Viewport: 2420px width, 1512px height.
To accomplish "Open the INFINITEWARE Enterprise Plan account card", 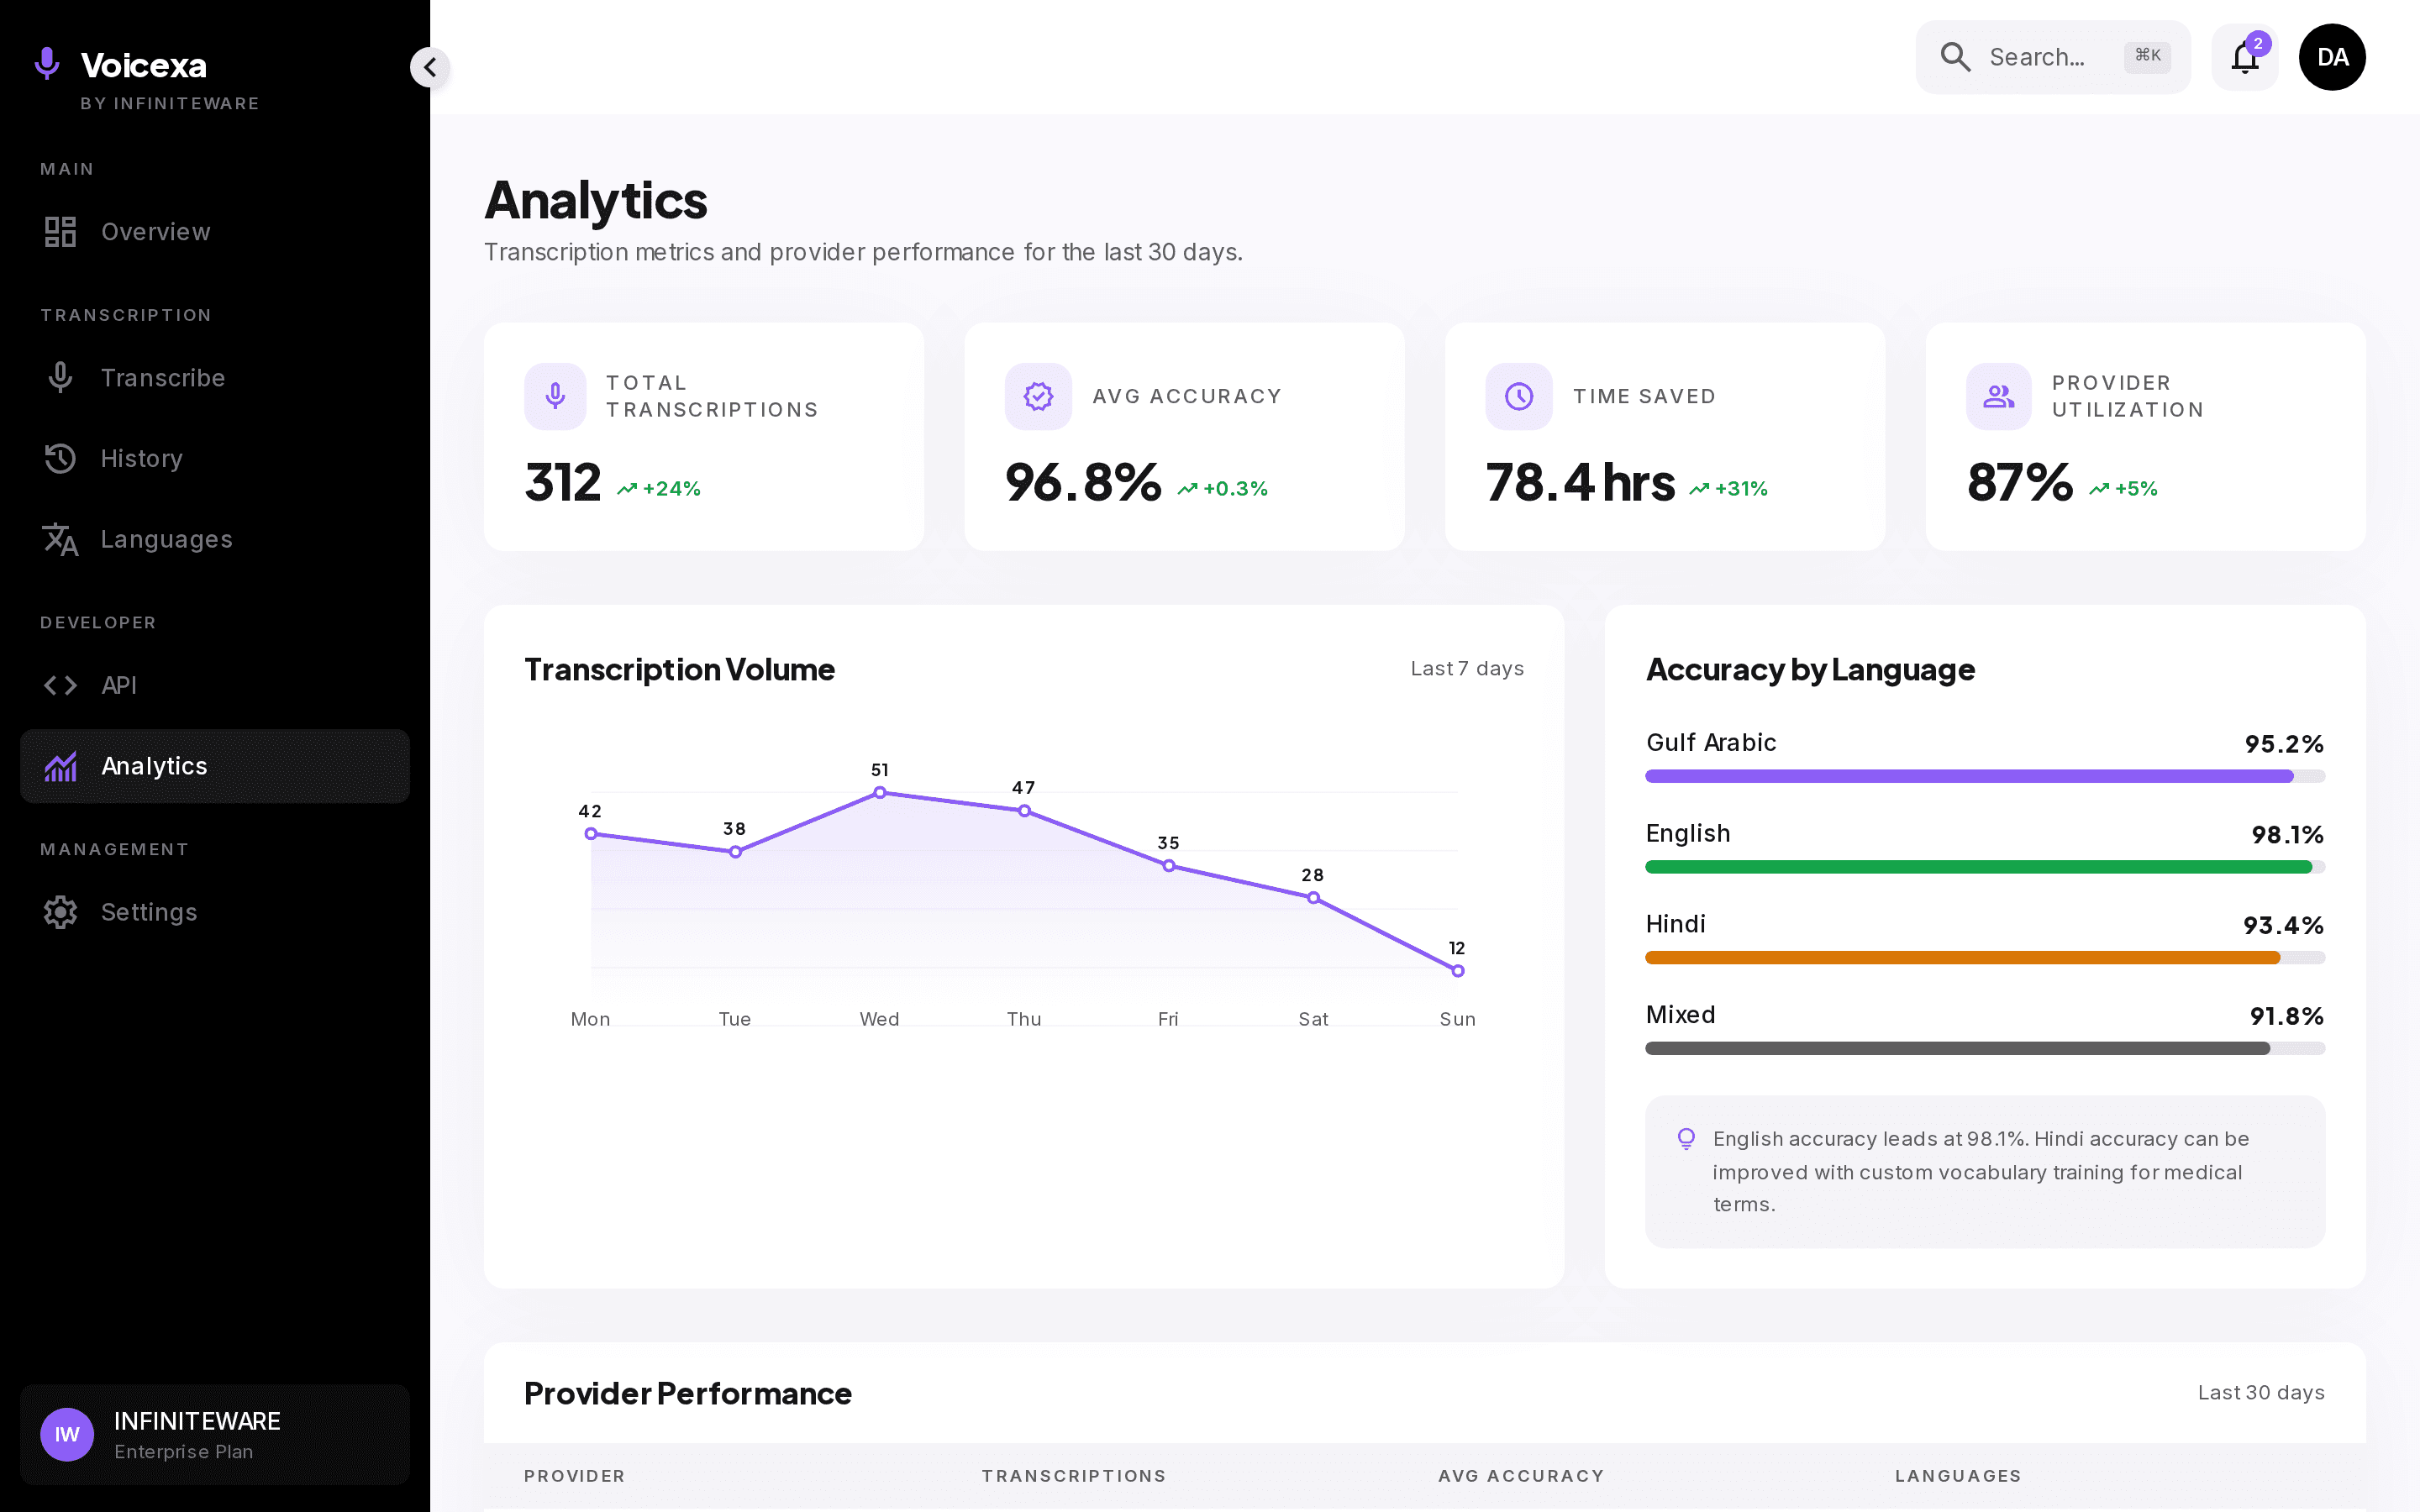I will pyautogui.click(x=215, y=1435).
